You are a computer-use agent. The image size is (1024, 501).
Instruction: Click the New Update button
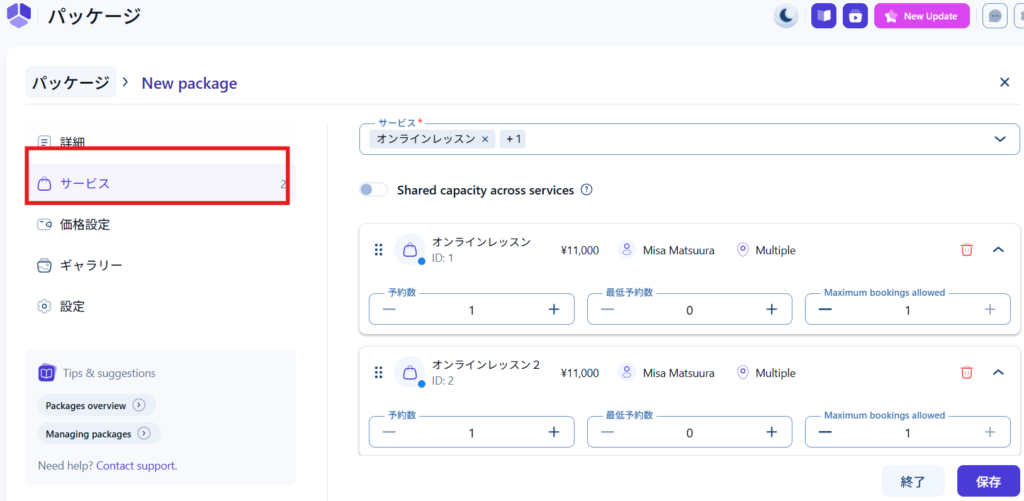921,16
